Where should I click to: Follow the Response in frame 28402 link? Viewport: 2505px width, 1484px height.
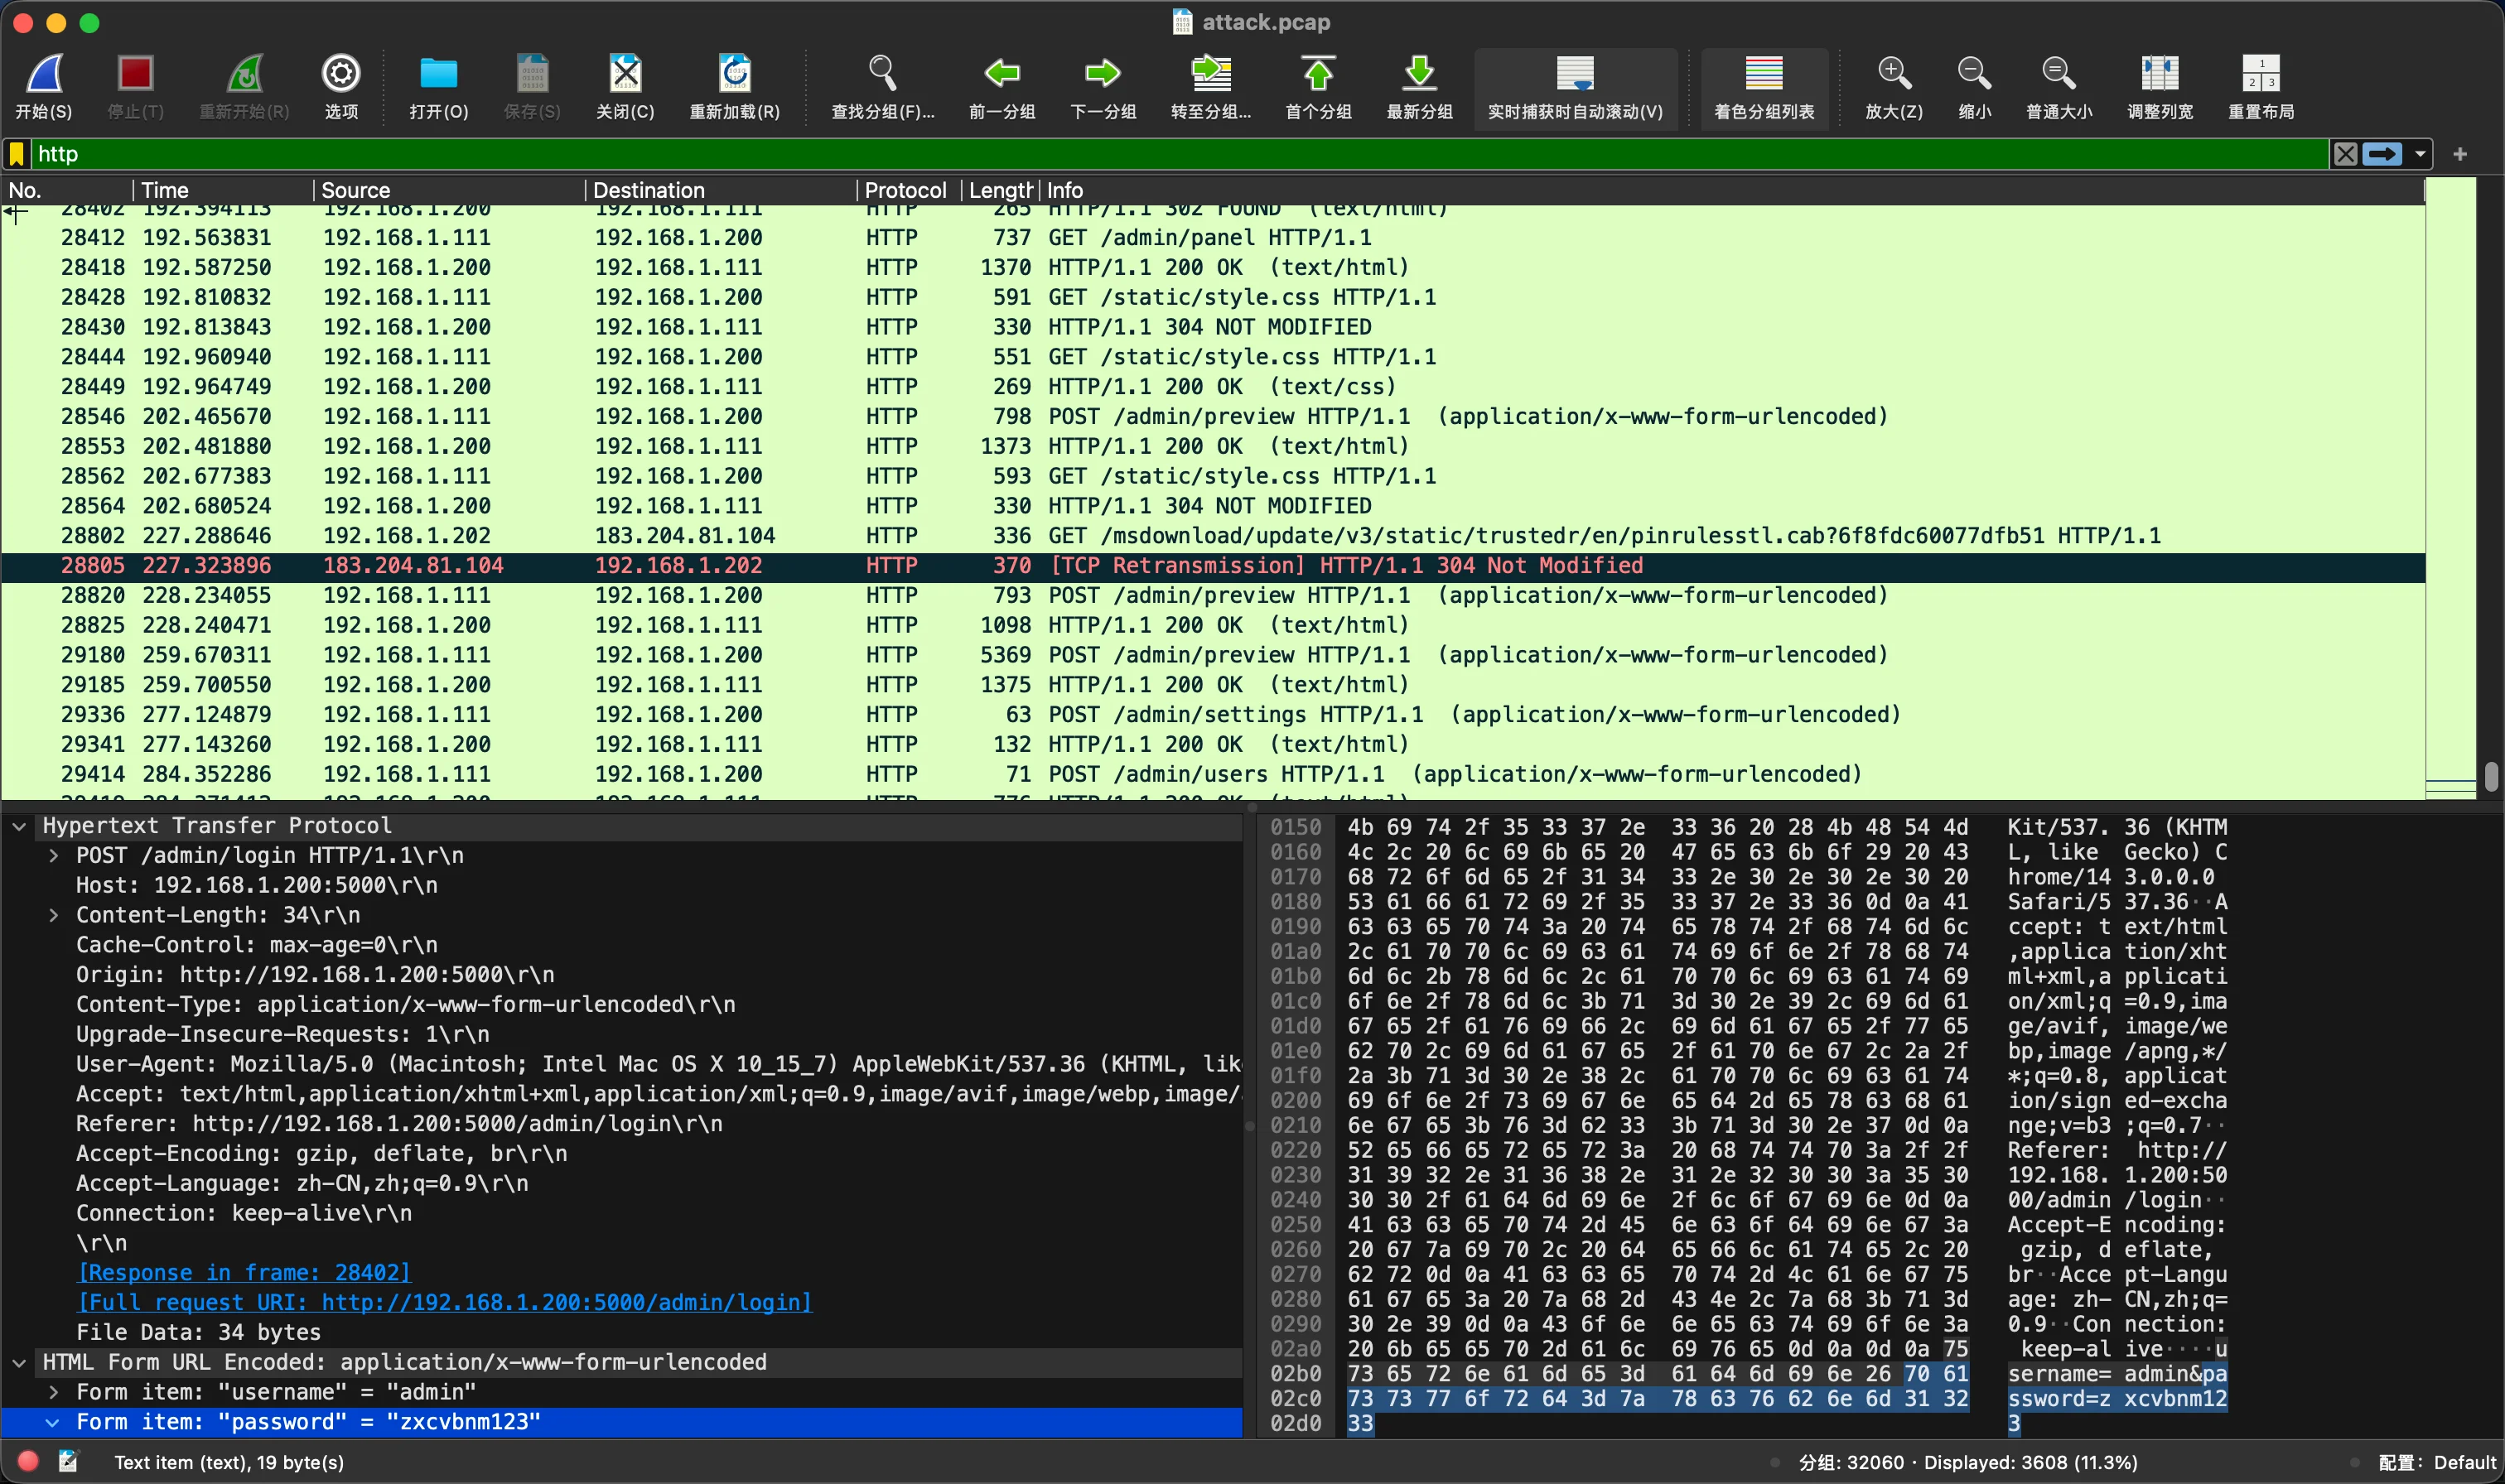coord(244,1272)
